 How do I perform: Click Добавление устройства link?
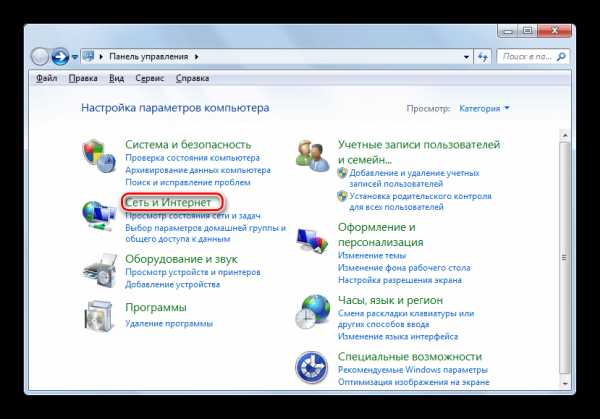point(173,284)
